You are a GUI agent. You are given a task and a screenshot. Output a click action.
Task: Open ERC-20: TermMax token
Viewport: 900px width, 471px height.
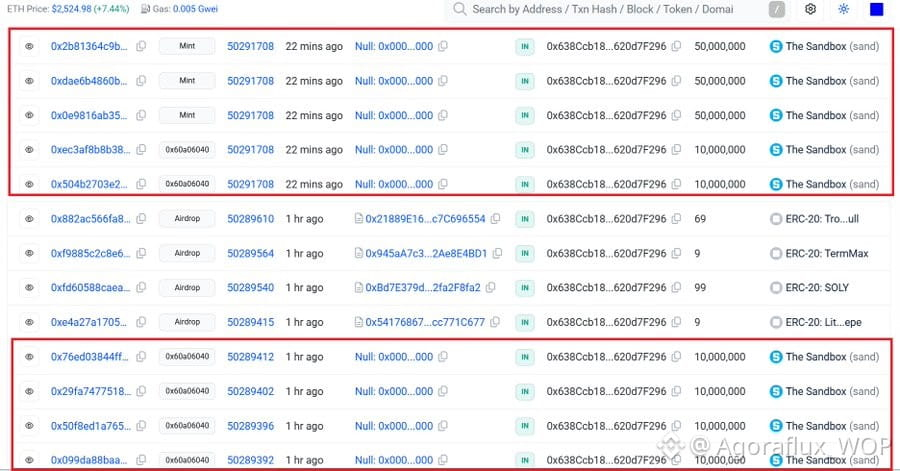coord(827,253)
